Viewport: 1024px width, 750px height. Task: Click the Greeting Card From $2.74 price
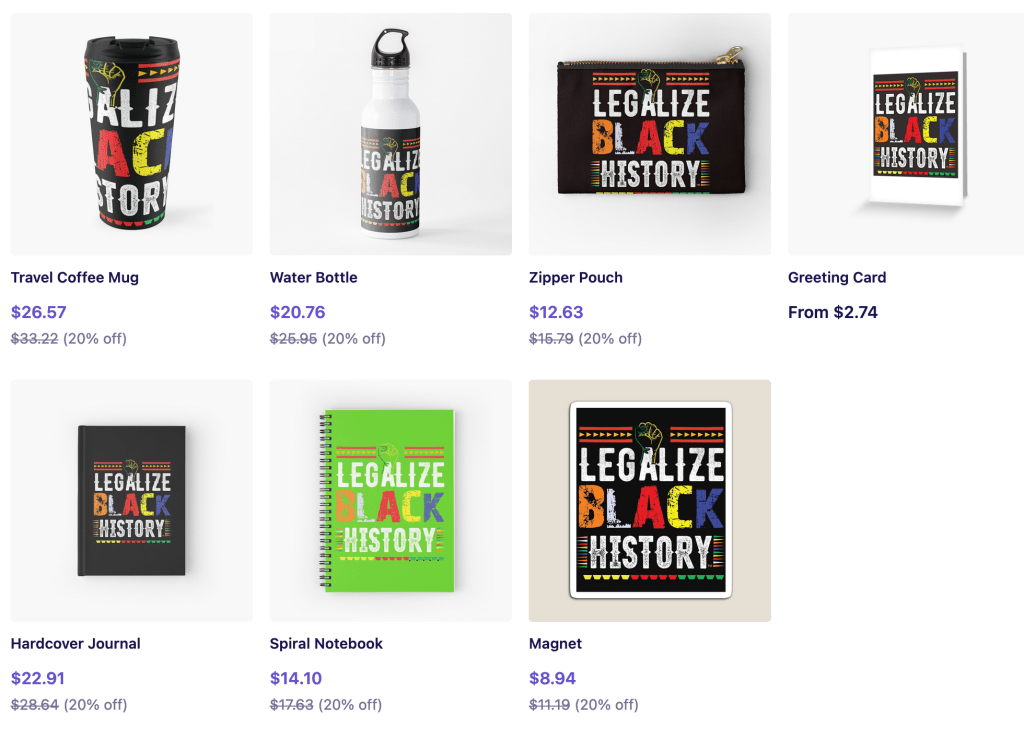click(833, 312)
